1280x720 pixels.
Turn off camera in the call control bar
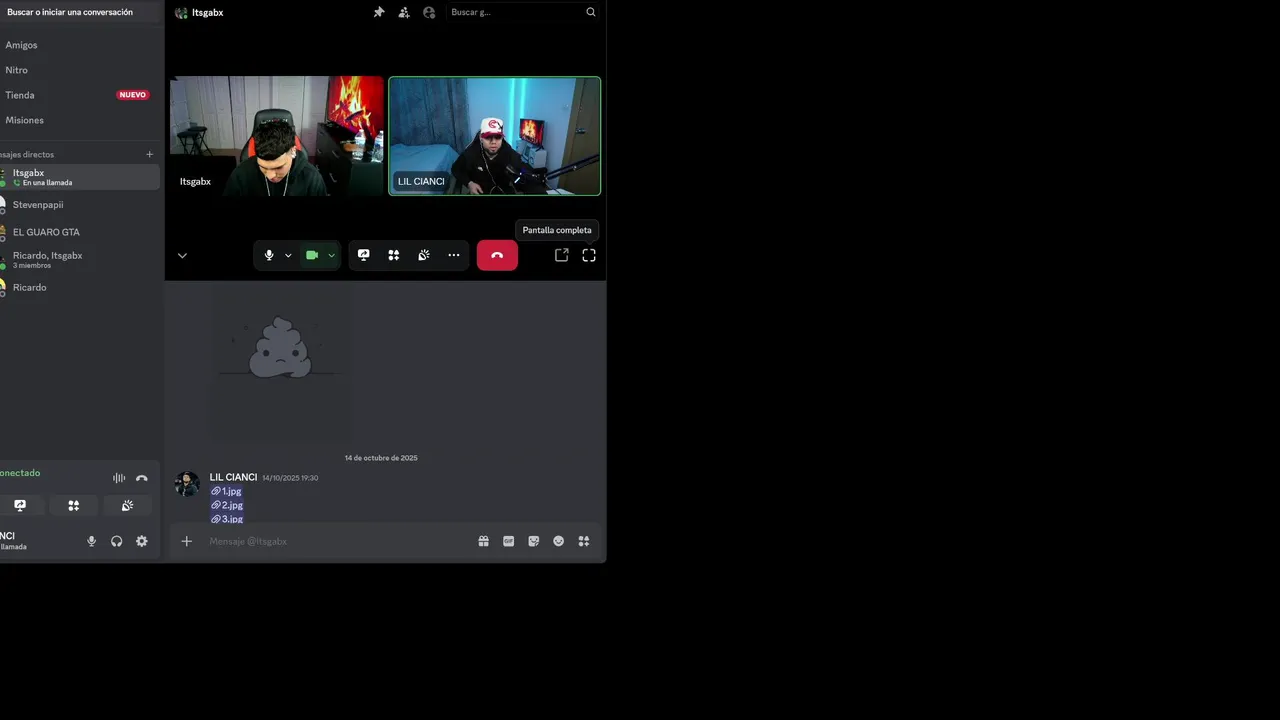(312, 255)
